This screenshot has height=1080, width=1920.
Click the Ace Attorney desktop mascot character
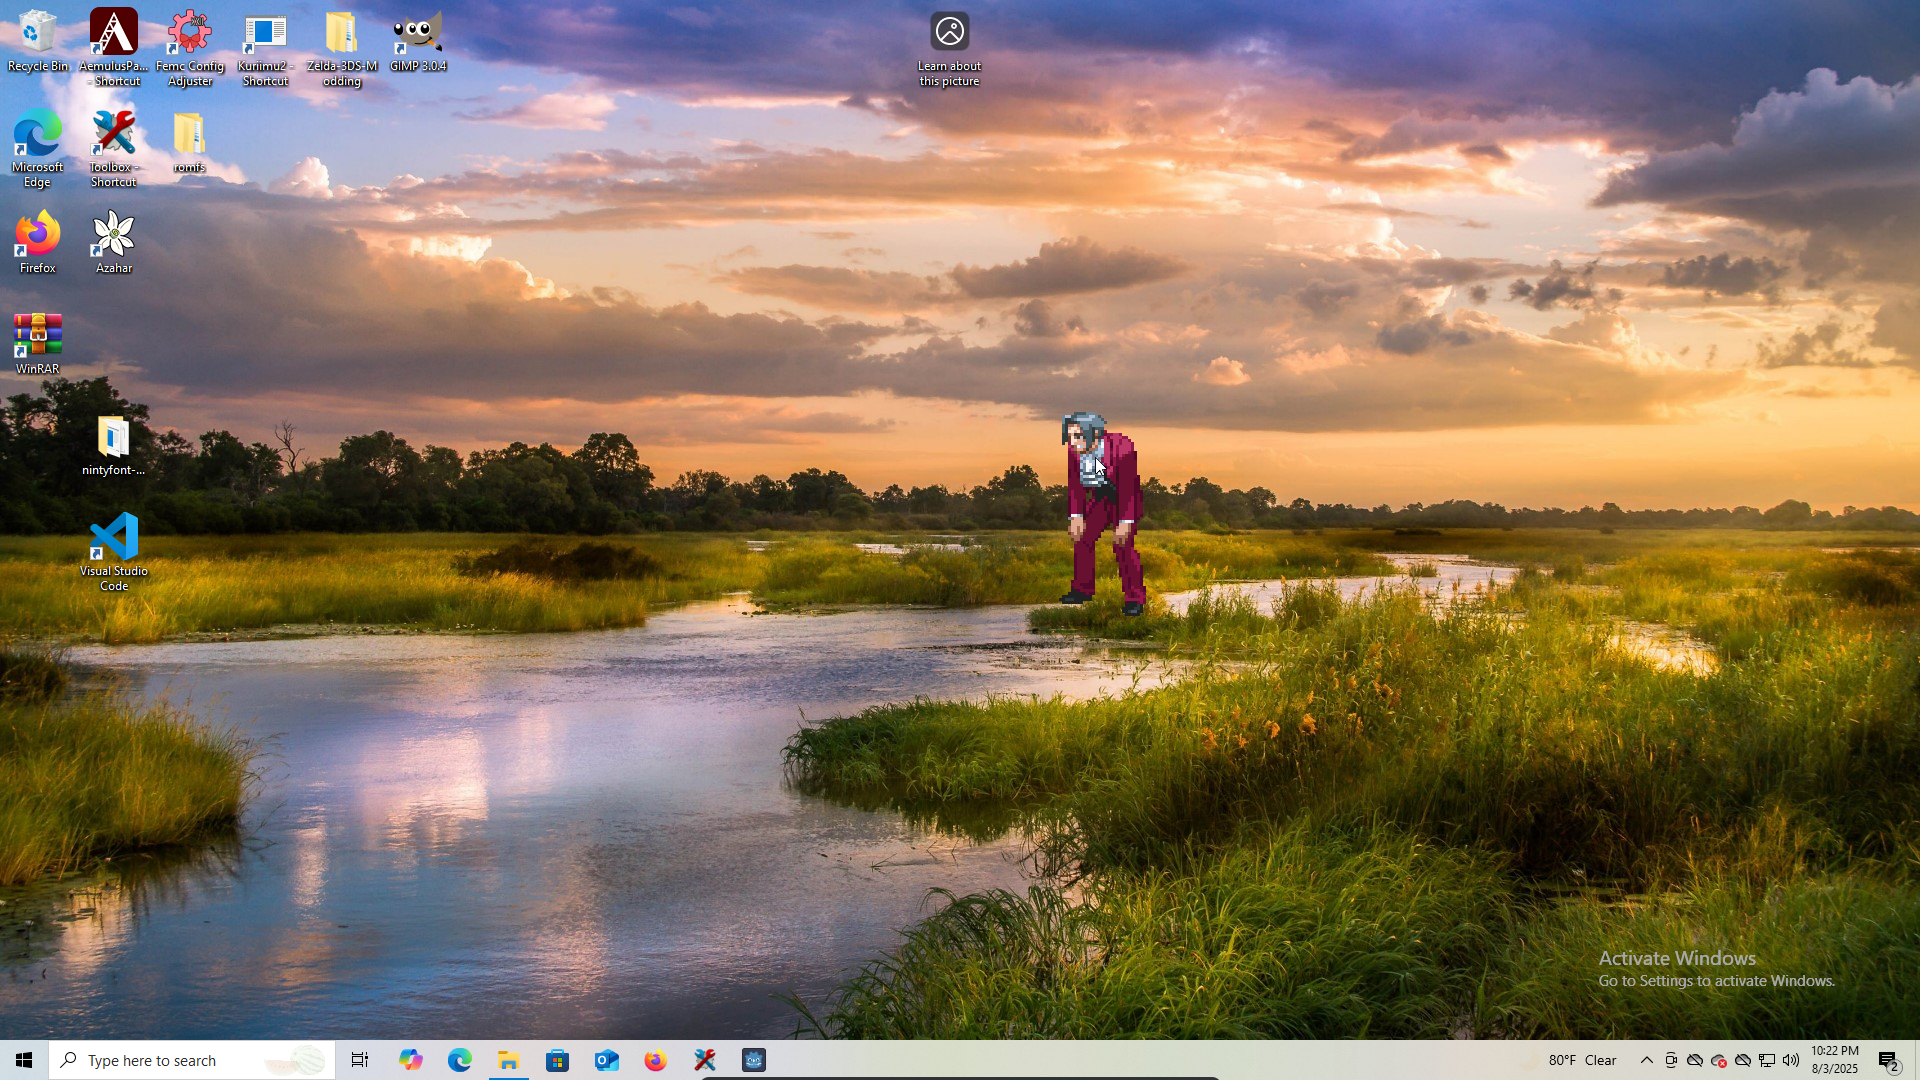click(x=1105, y=510)
